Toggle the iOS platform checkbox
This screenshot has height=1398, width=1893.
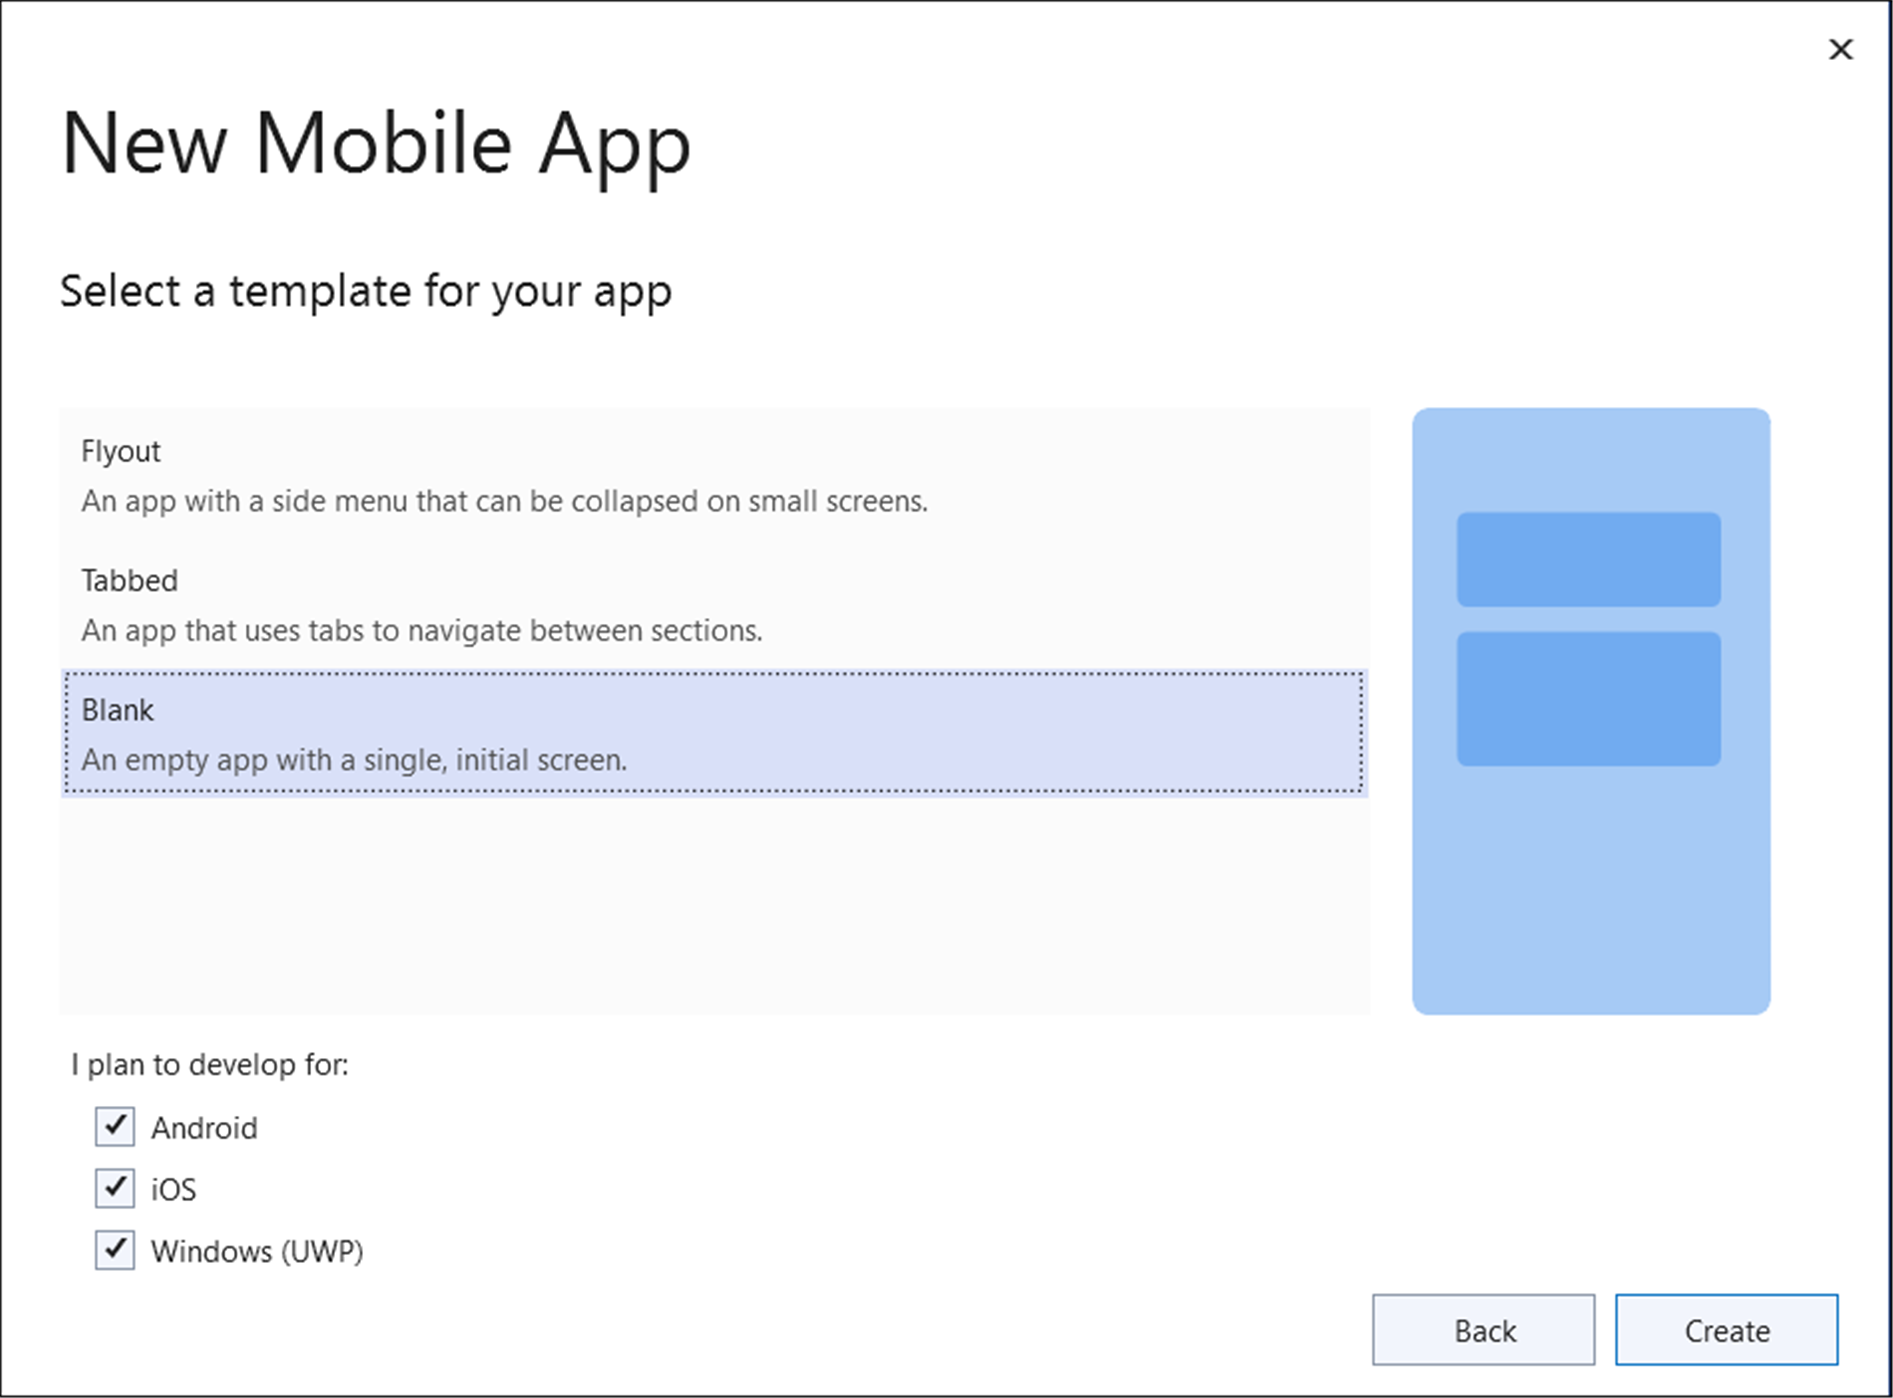[x=115, y=1189]
